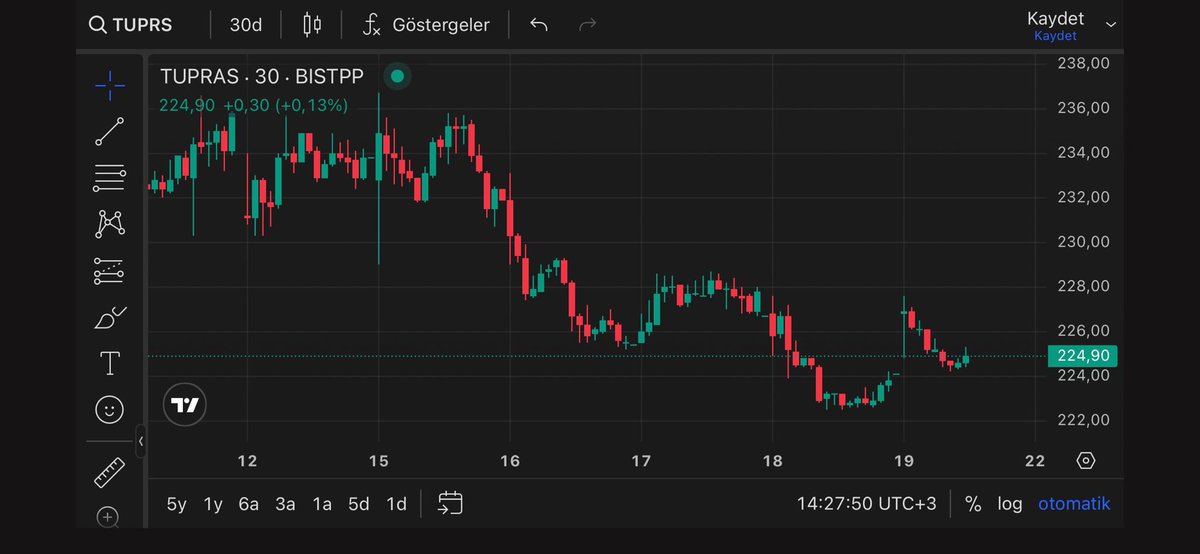This screenshot has width=1200, height=554.
Task: Open the Fibonacci retracement tools
Action: [x=110, y=177]
